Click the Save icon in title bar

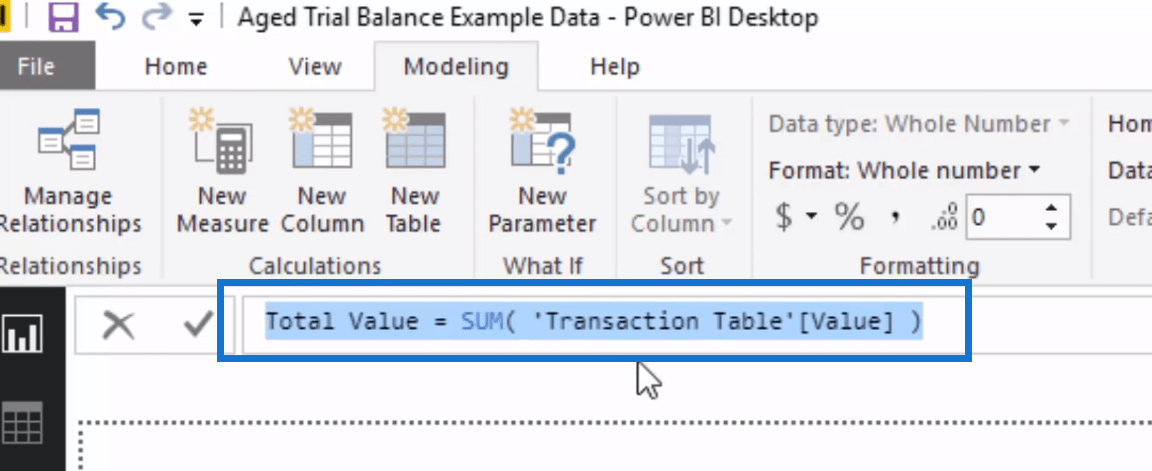65,15
